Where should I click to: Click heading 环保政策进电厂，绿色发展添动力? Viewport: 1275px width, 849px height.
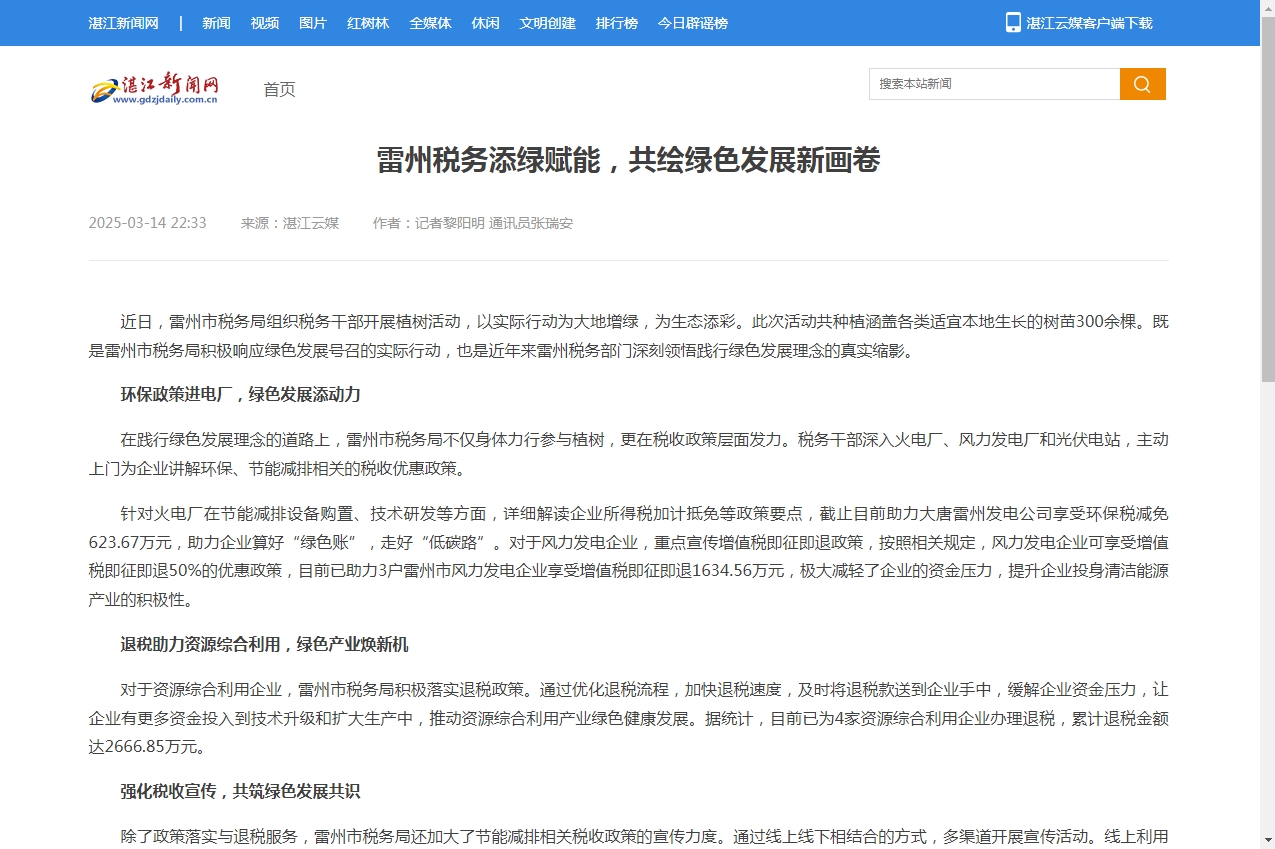tap(241, 394)
